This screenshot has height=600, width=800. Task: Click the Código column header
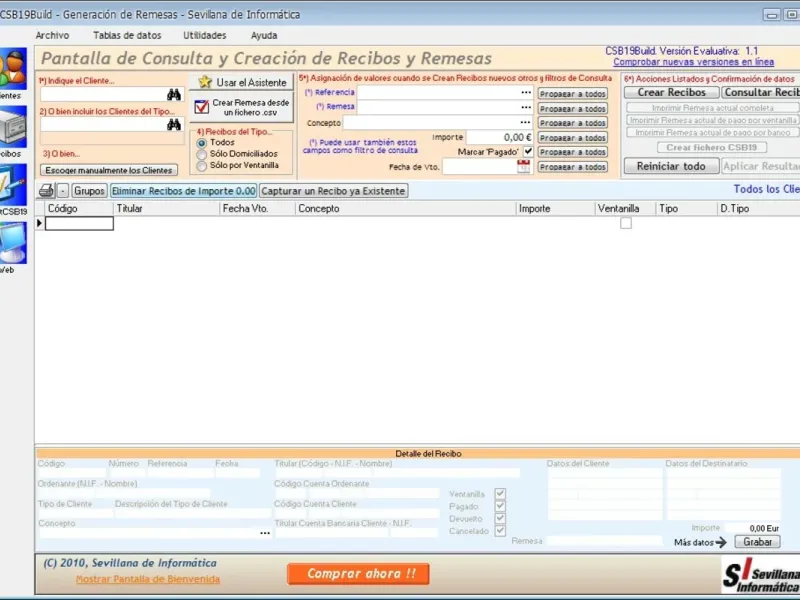tap(79, 208)
